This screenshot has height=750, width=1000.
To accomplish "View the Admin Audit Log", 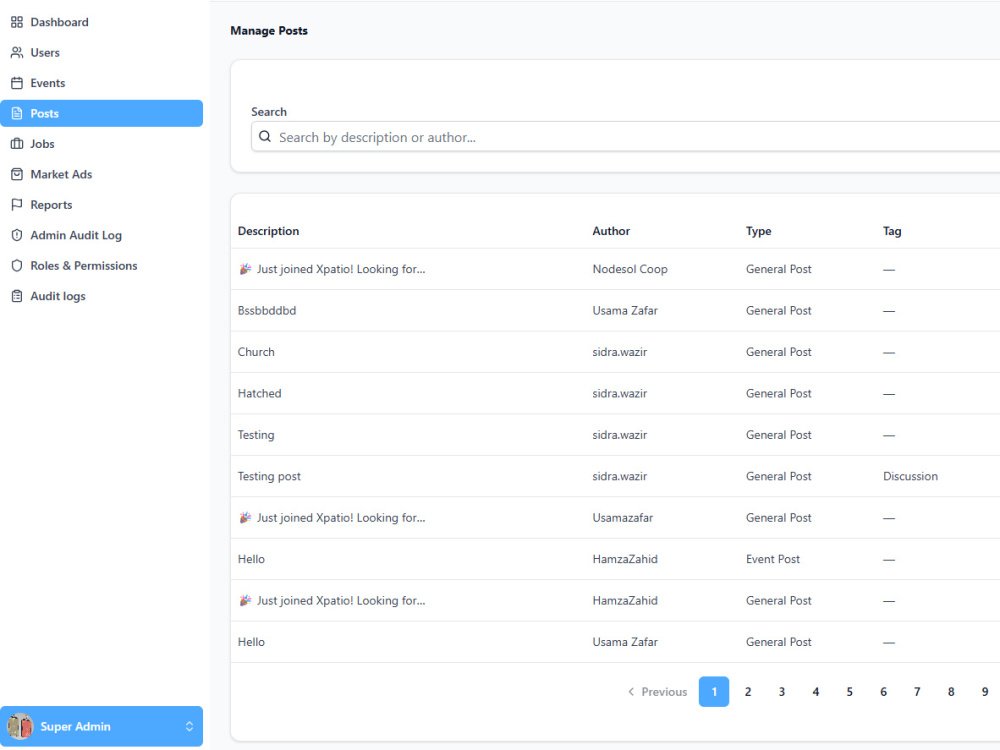I will pos(101,235).
